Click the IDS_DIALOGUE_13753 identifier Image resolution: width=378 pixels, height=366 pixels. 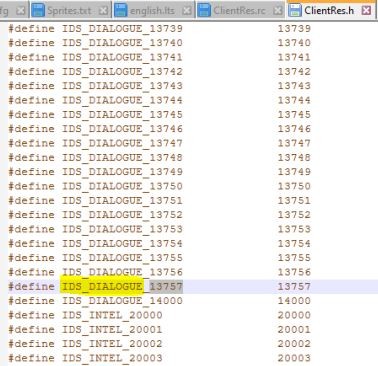(122, 229)
